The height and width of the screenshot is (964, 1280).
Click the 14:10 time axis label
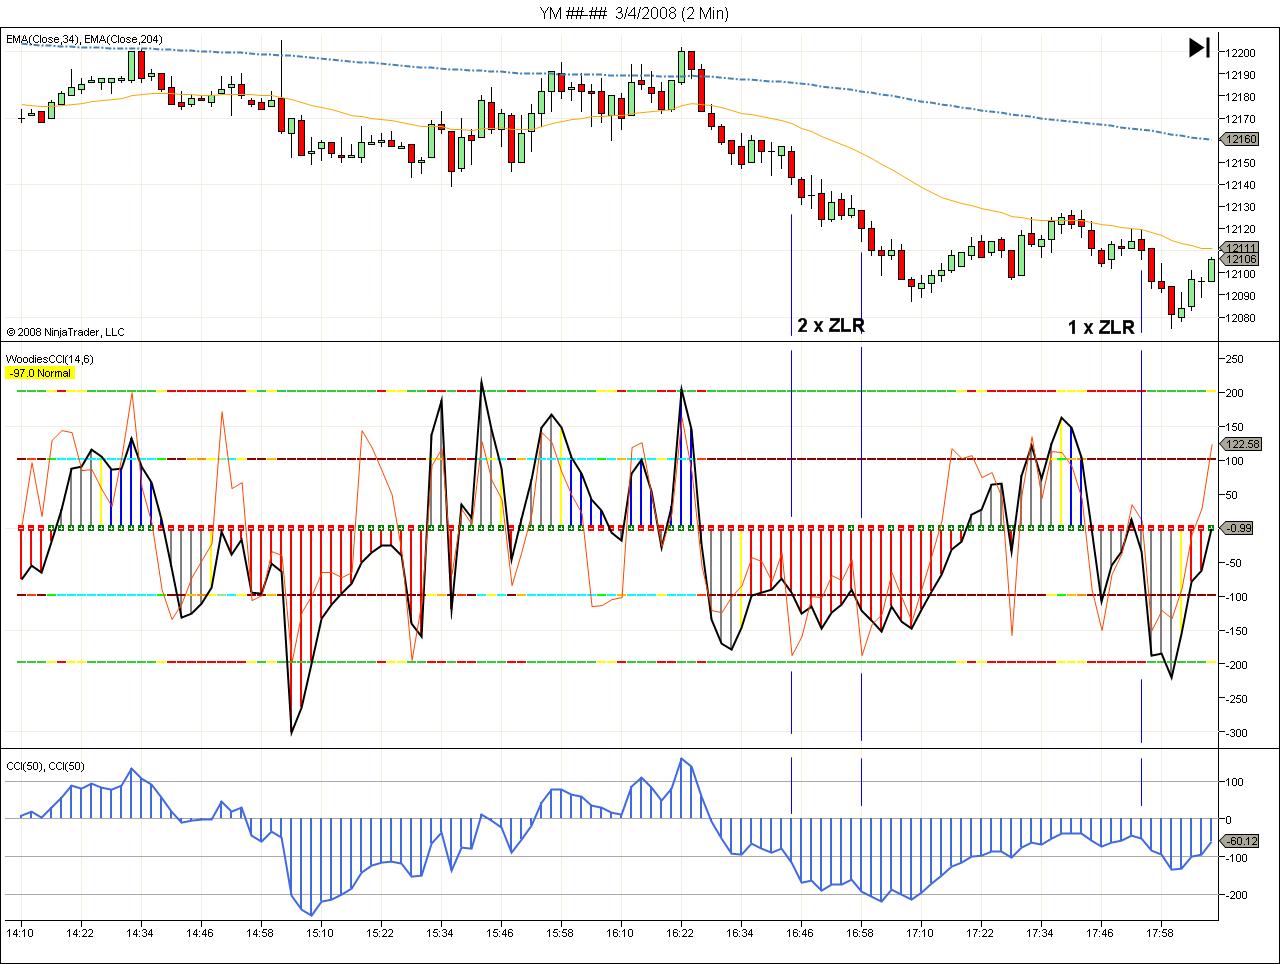point(20,933)
